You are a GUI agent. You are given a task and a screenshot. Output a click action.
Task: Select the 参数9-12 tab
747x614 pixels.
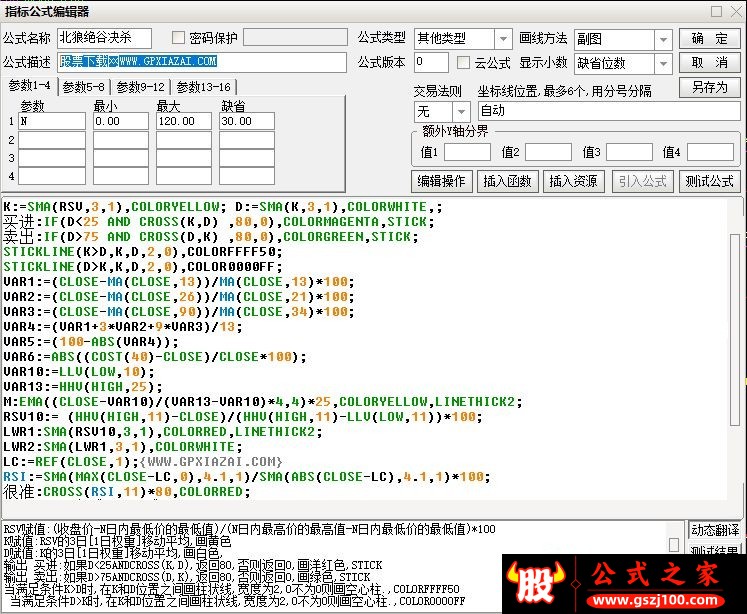click(140, 87)
